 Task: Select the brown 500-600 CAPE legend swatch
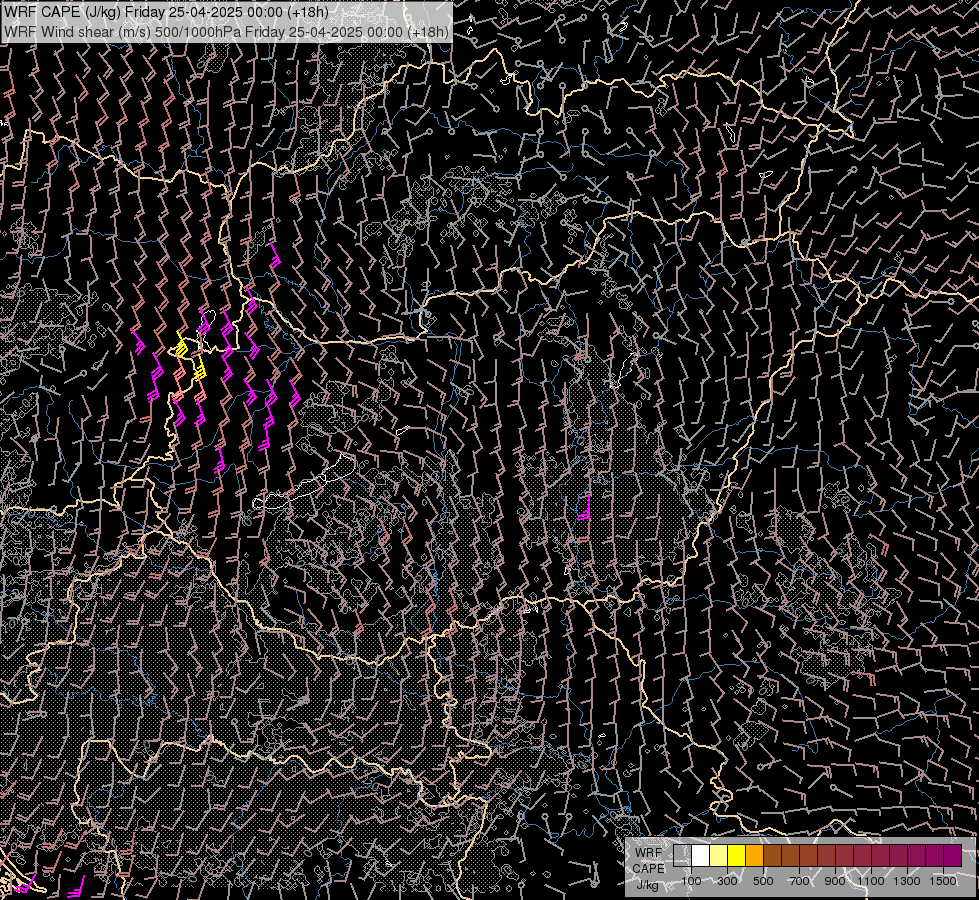click(772, 856)
